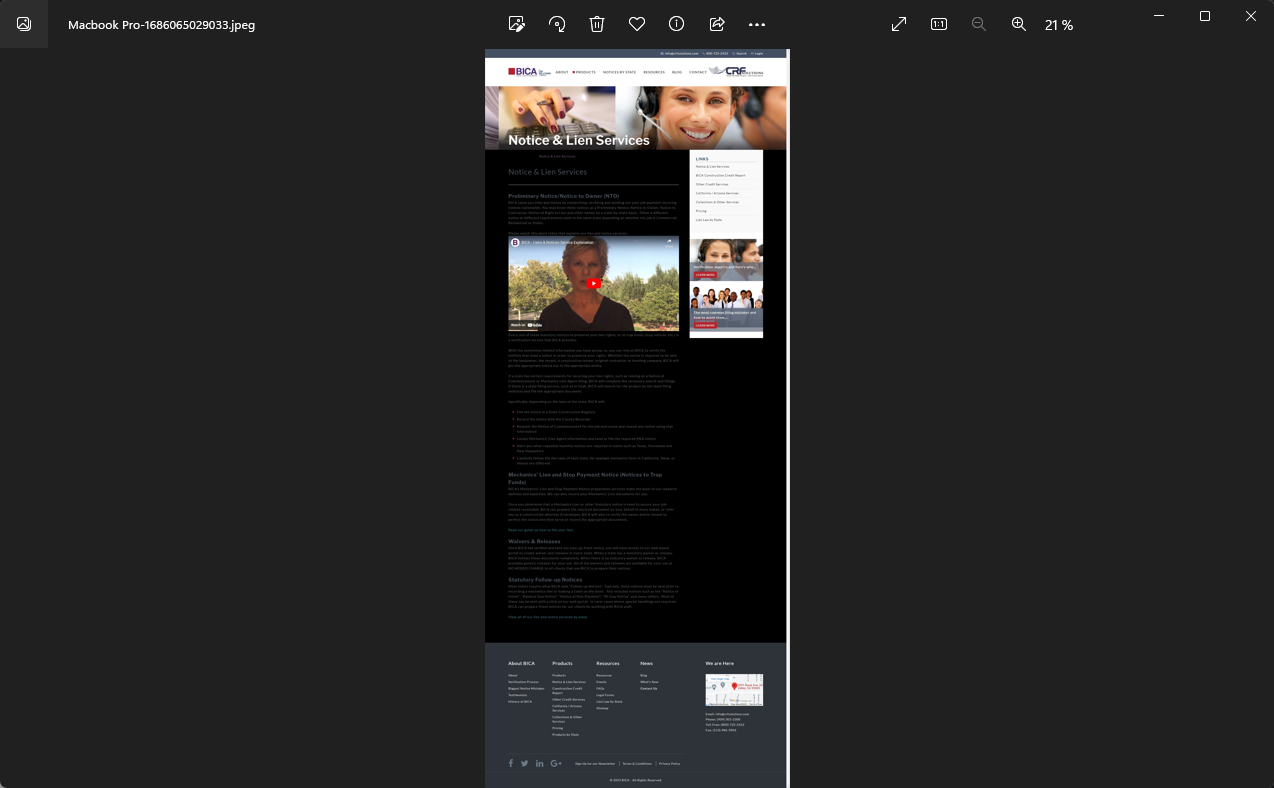Share the image

tap(717, 24)
